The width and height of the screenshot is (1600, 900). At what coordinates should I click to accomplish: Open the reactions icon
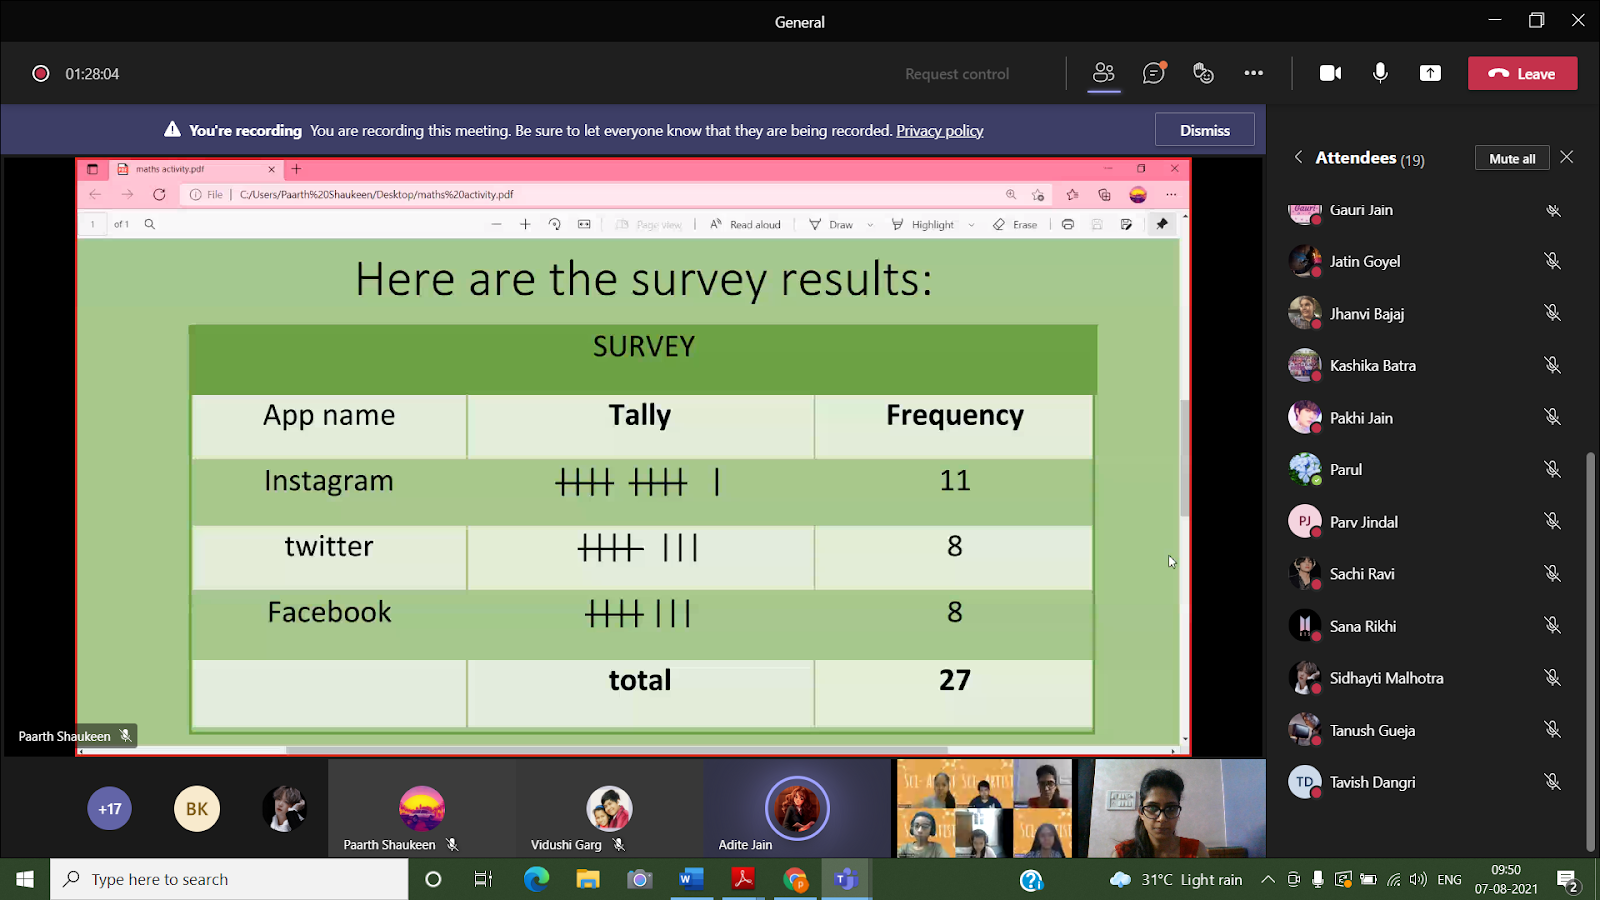1203,73
